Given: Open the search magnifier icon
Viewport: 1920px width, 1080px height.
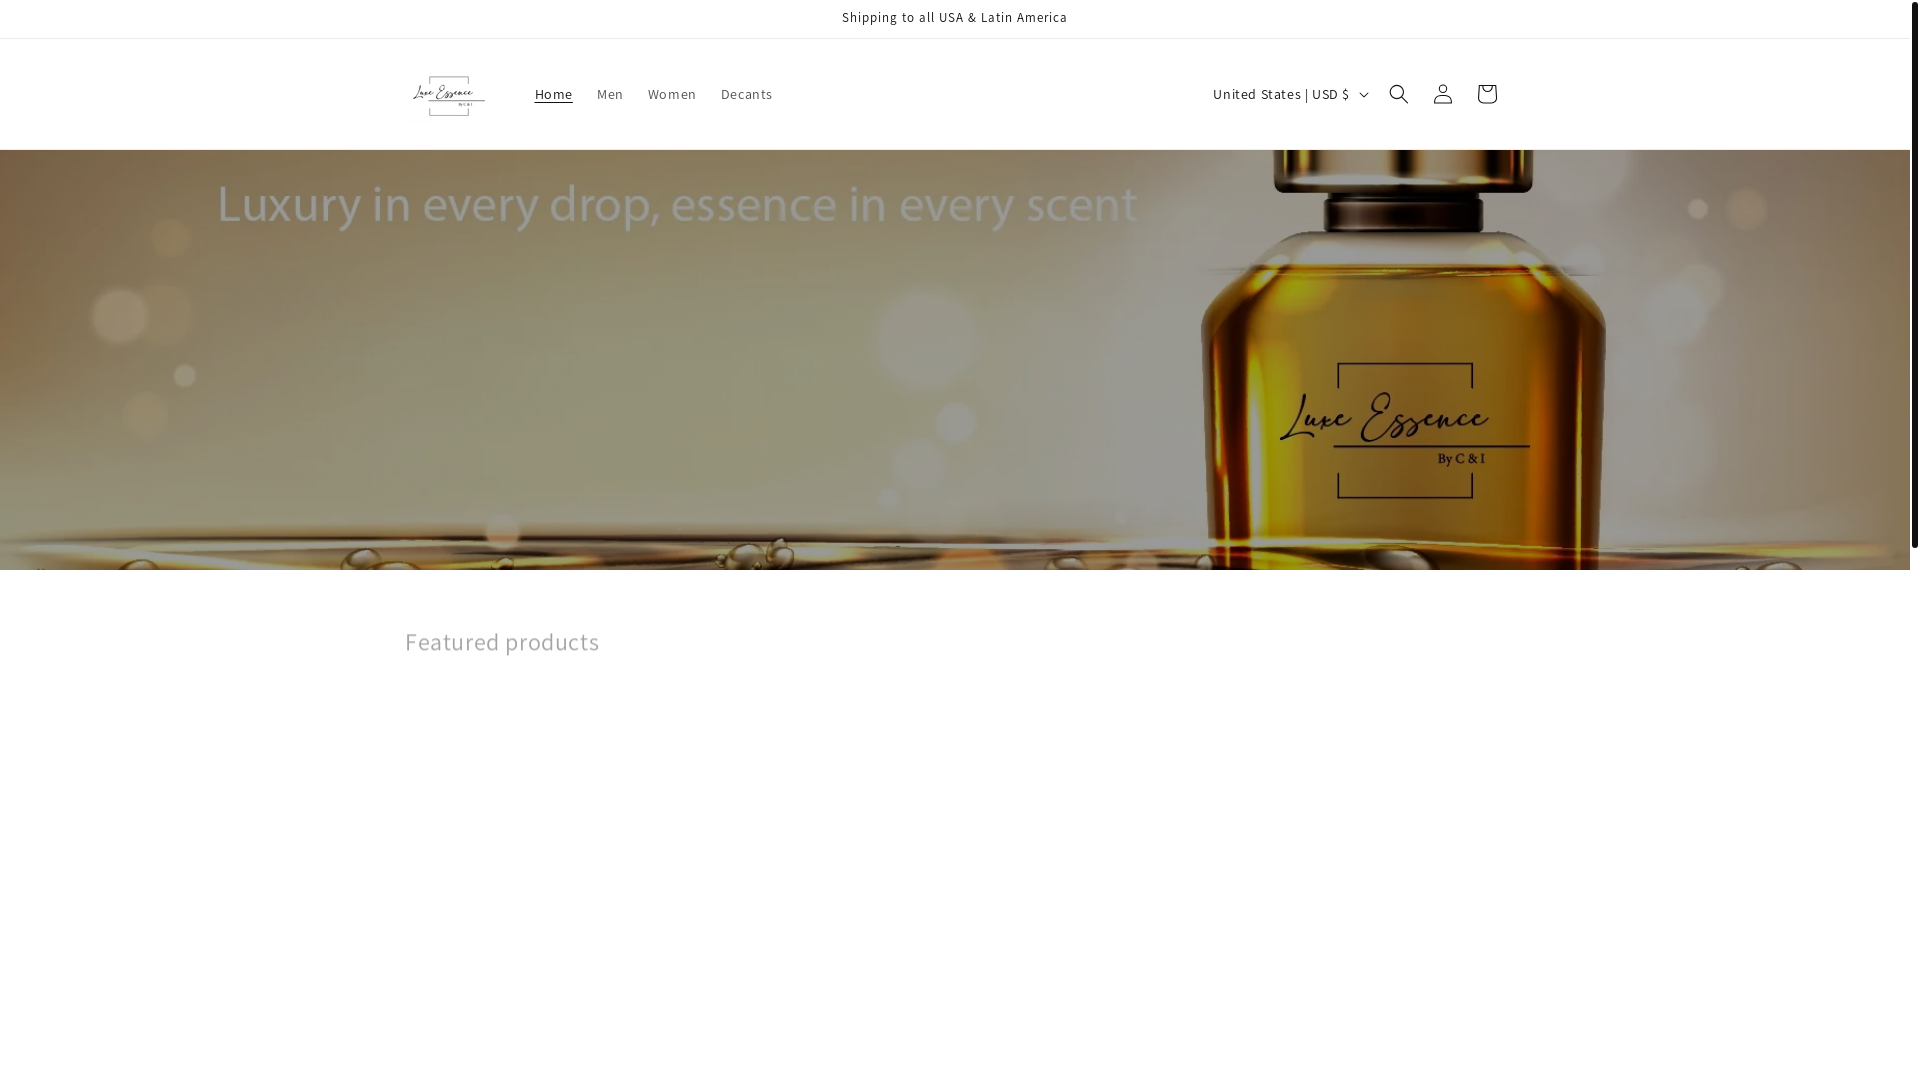Looking at the screenshot, I should tap(1398, 94).
